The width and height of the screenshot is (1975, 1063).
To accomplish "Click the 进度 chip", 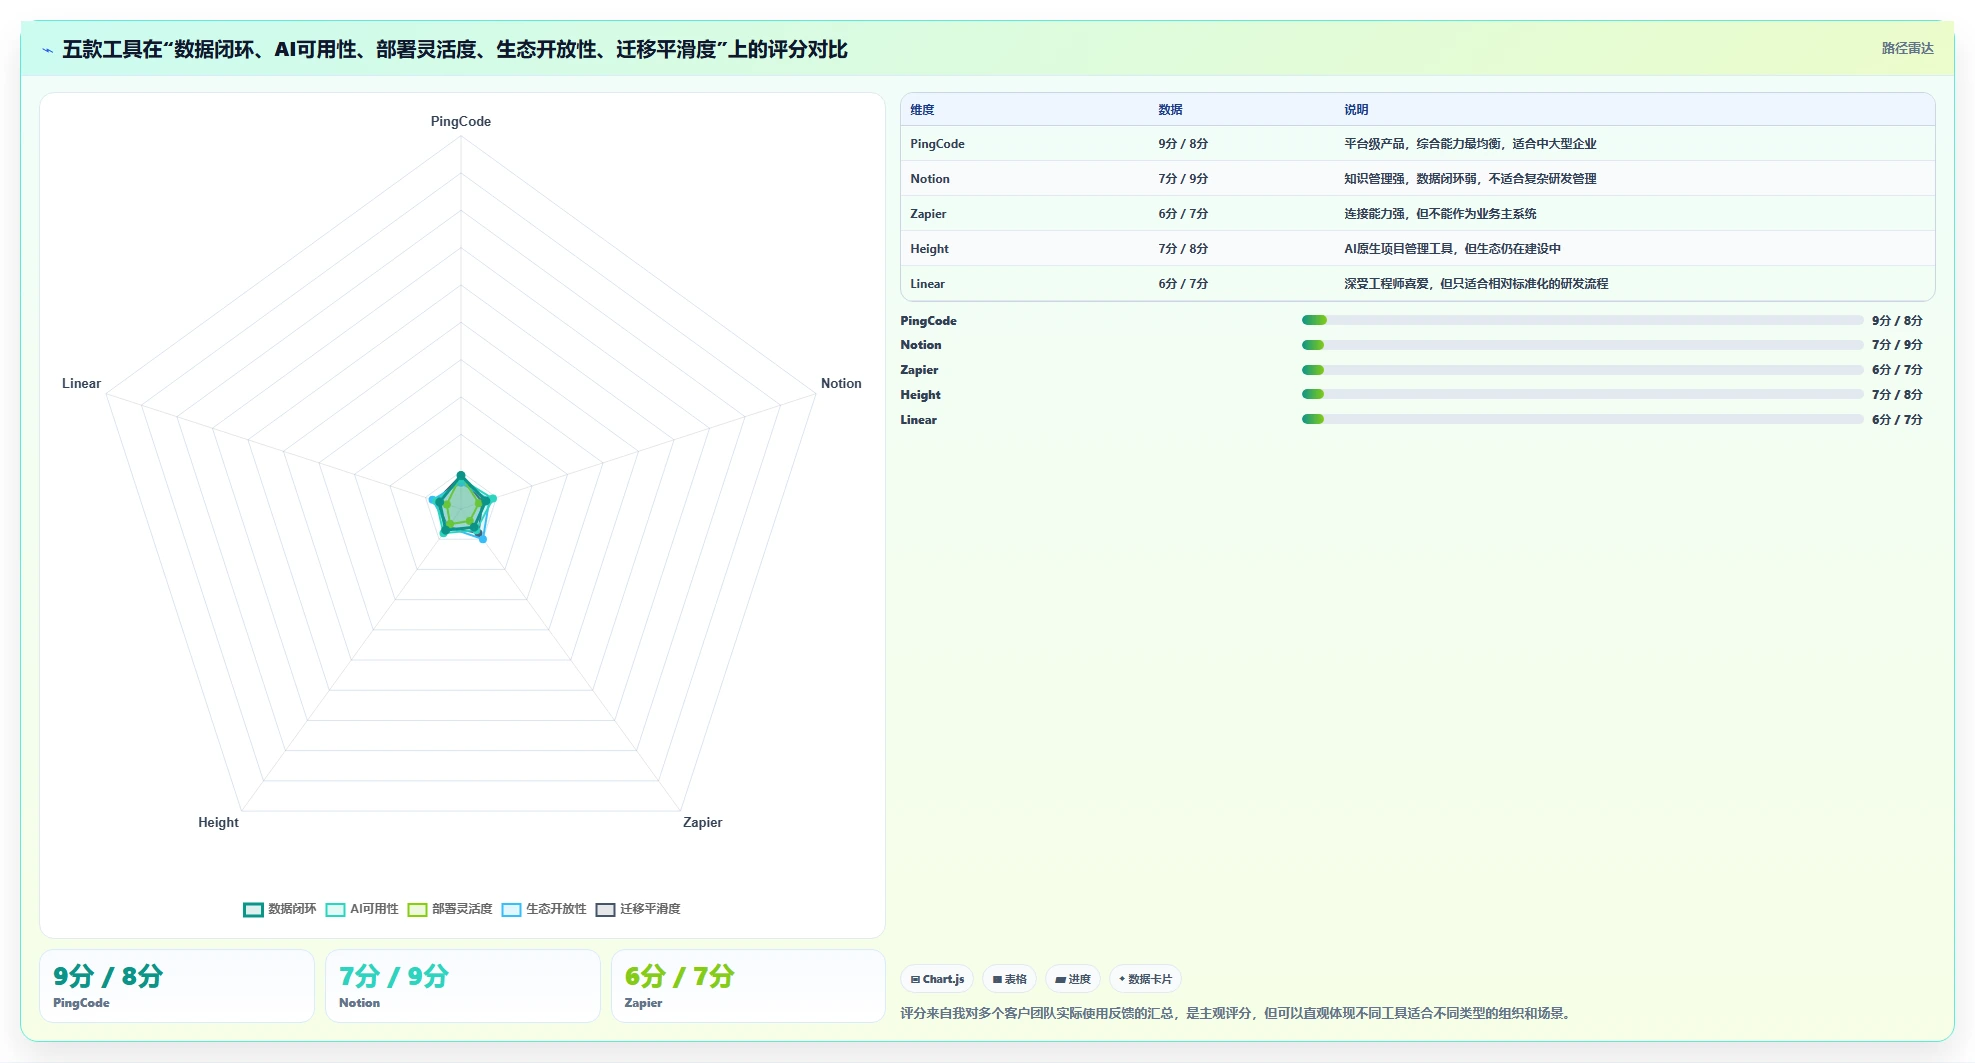I will [x=1073, y=979].
